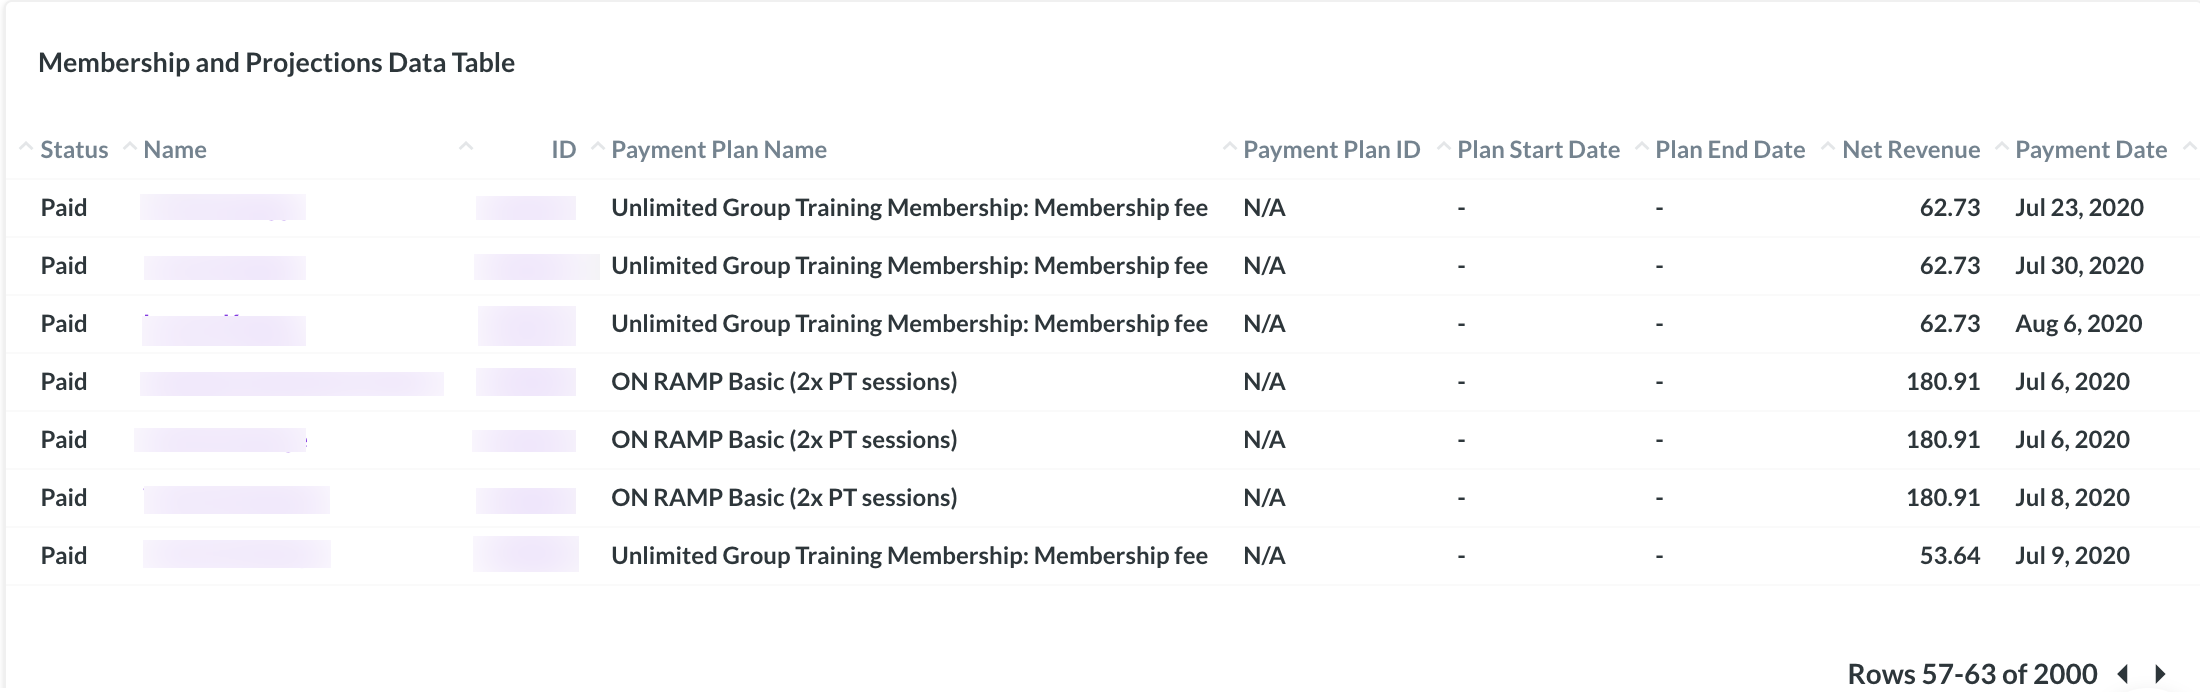Select first ON RAMP Basic plan cell

pyautogui.click(x=784, y=382)
